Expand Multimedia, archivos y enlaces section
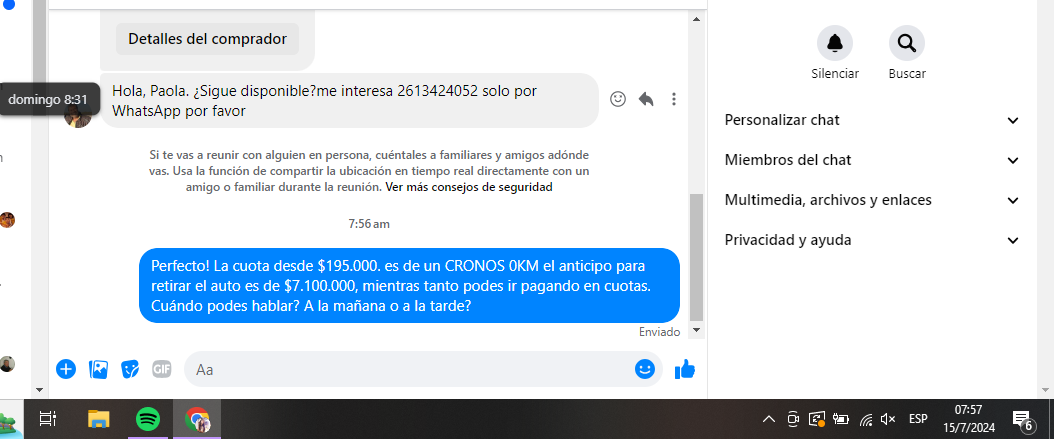This screenshot has height=439, width=1054. click(x=872, y=200)
